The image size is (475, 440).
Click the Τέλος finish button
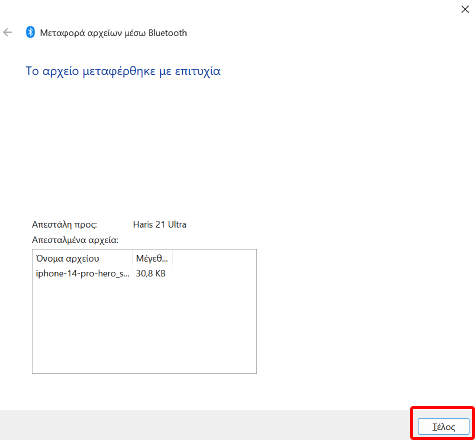[443, 427]
